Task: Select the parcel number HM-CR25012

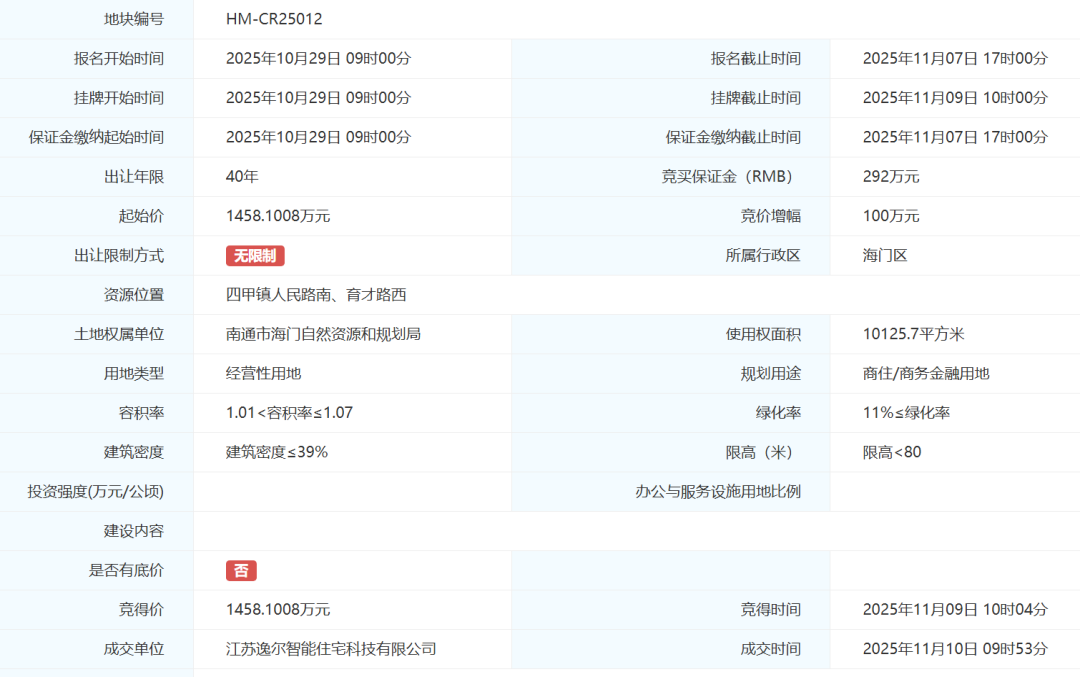Action: tap(274, 19)
